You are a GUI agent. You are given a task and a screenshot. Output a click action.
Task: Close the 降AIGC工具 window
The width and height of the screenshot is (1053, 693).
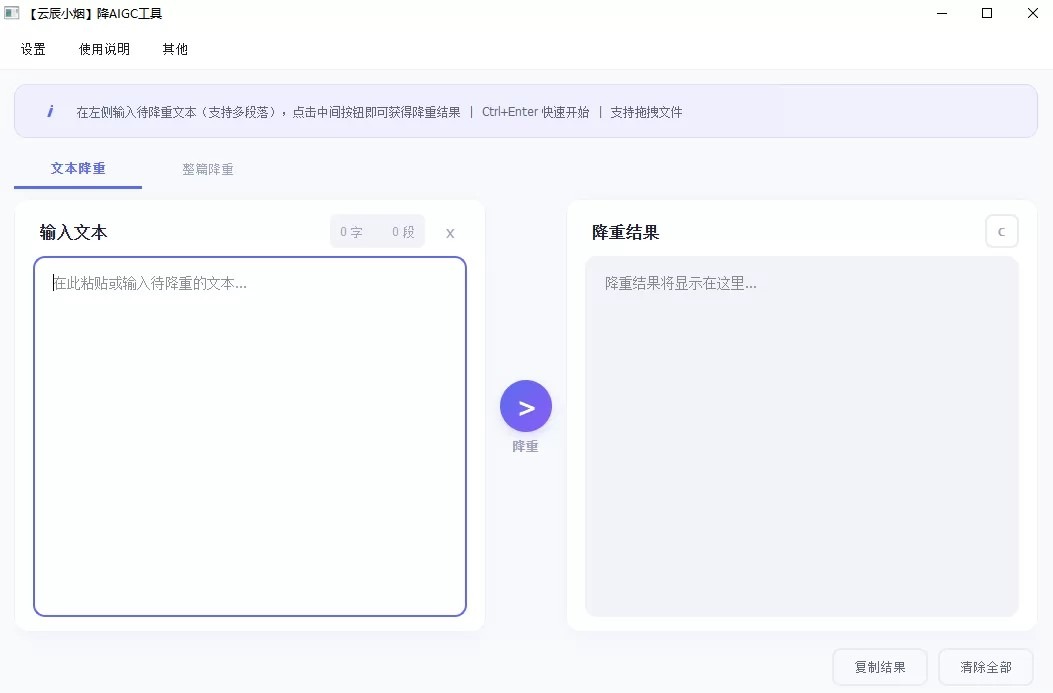pos(1033,13)
